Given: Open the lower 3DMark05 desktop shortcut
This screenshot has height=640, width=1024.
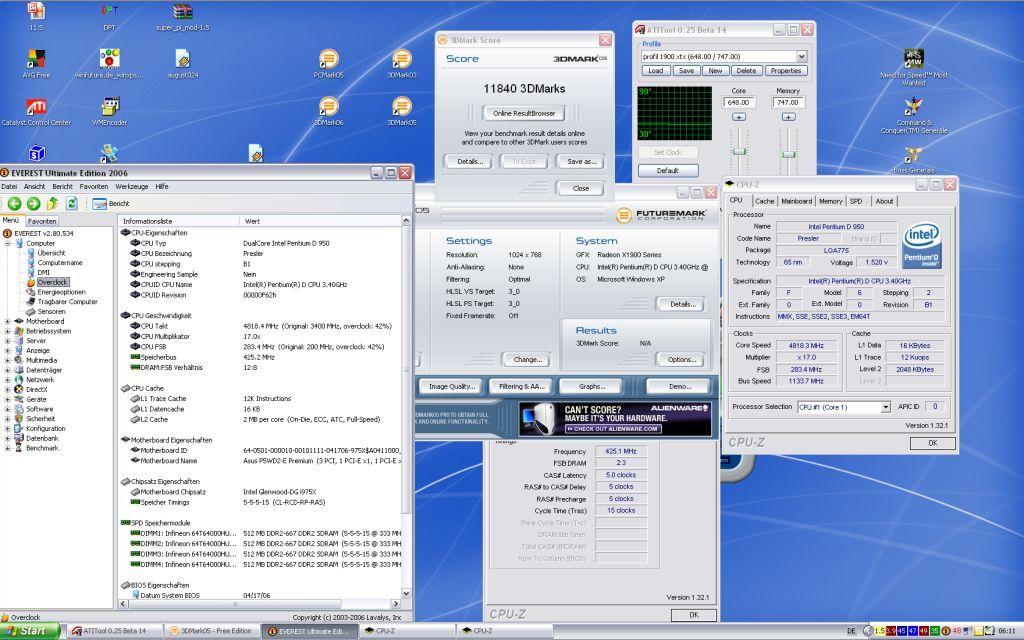Looking at the screenshot, I should click(402, 111).
